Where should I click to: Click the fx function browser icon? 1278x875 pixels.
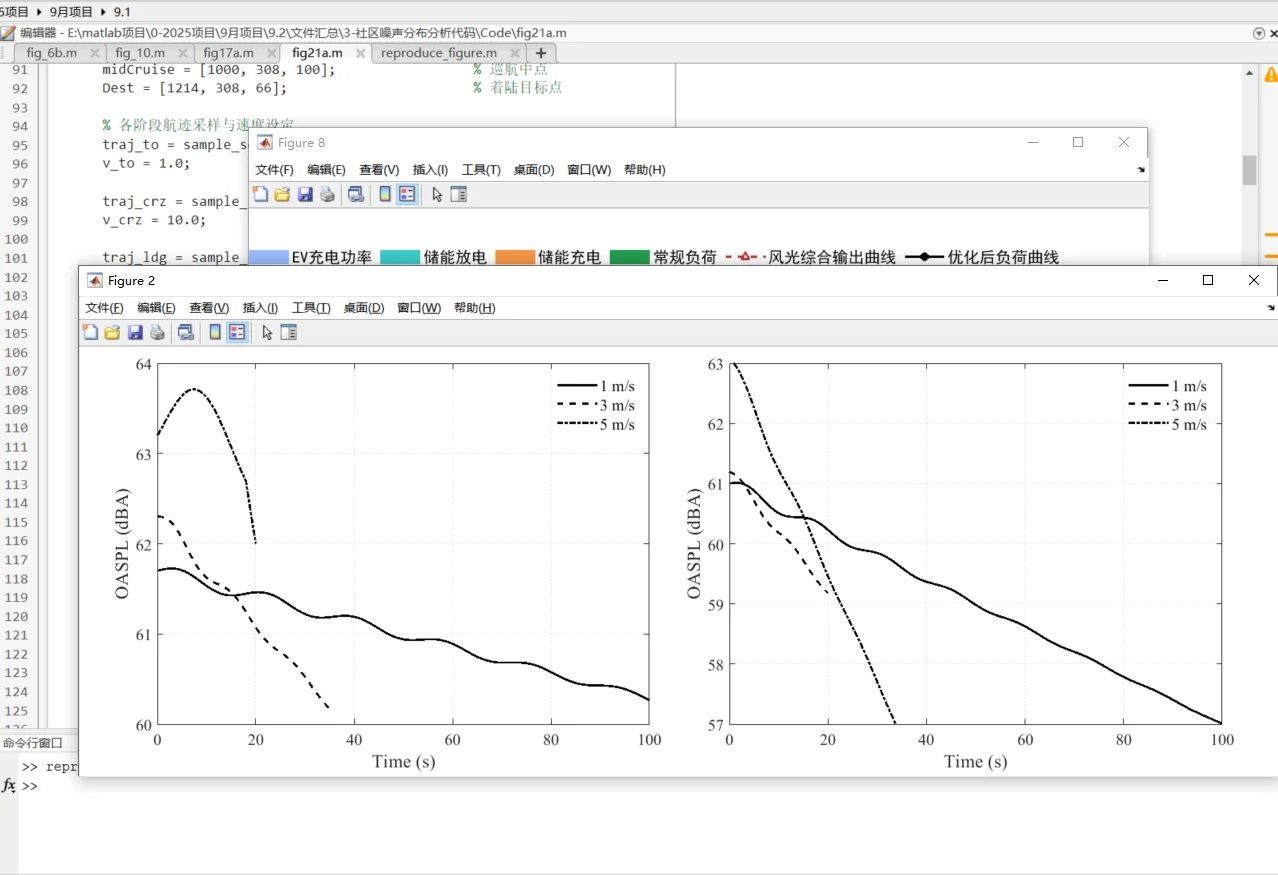point(9,786)
